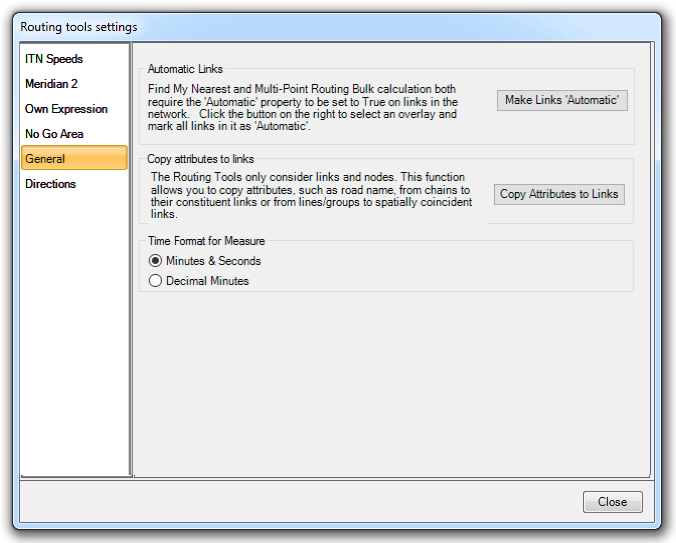Click the Automatic Links group heading

click(x=185, y=69)
